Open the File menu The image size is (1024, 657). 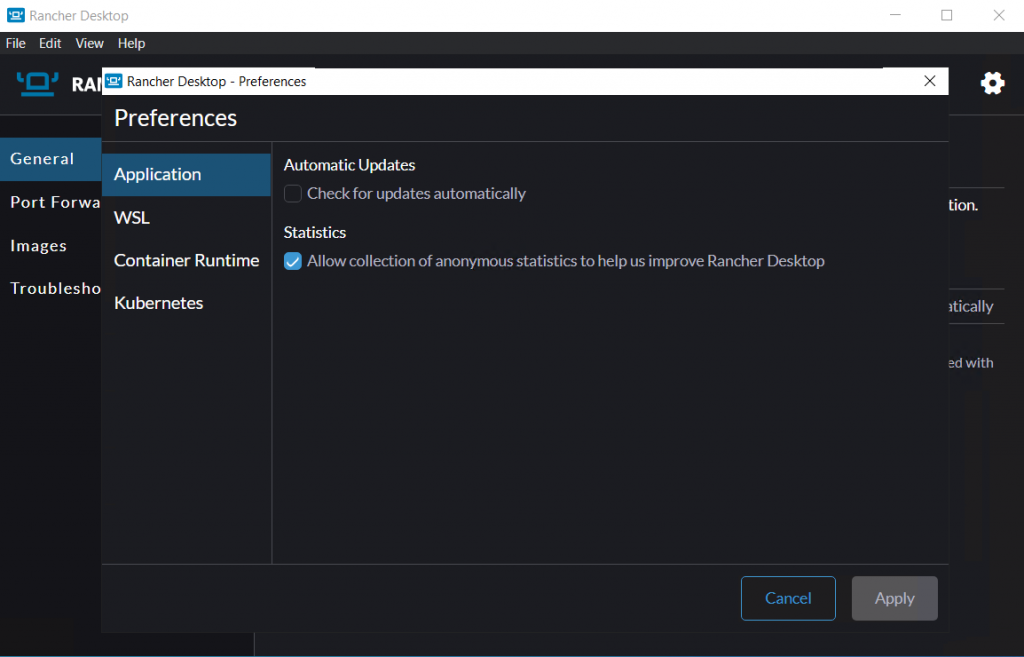(x=16, y=43)
